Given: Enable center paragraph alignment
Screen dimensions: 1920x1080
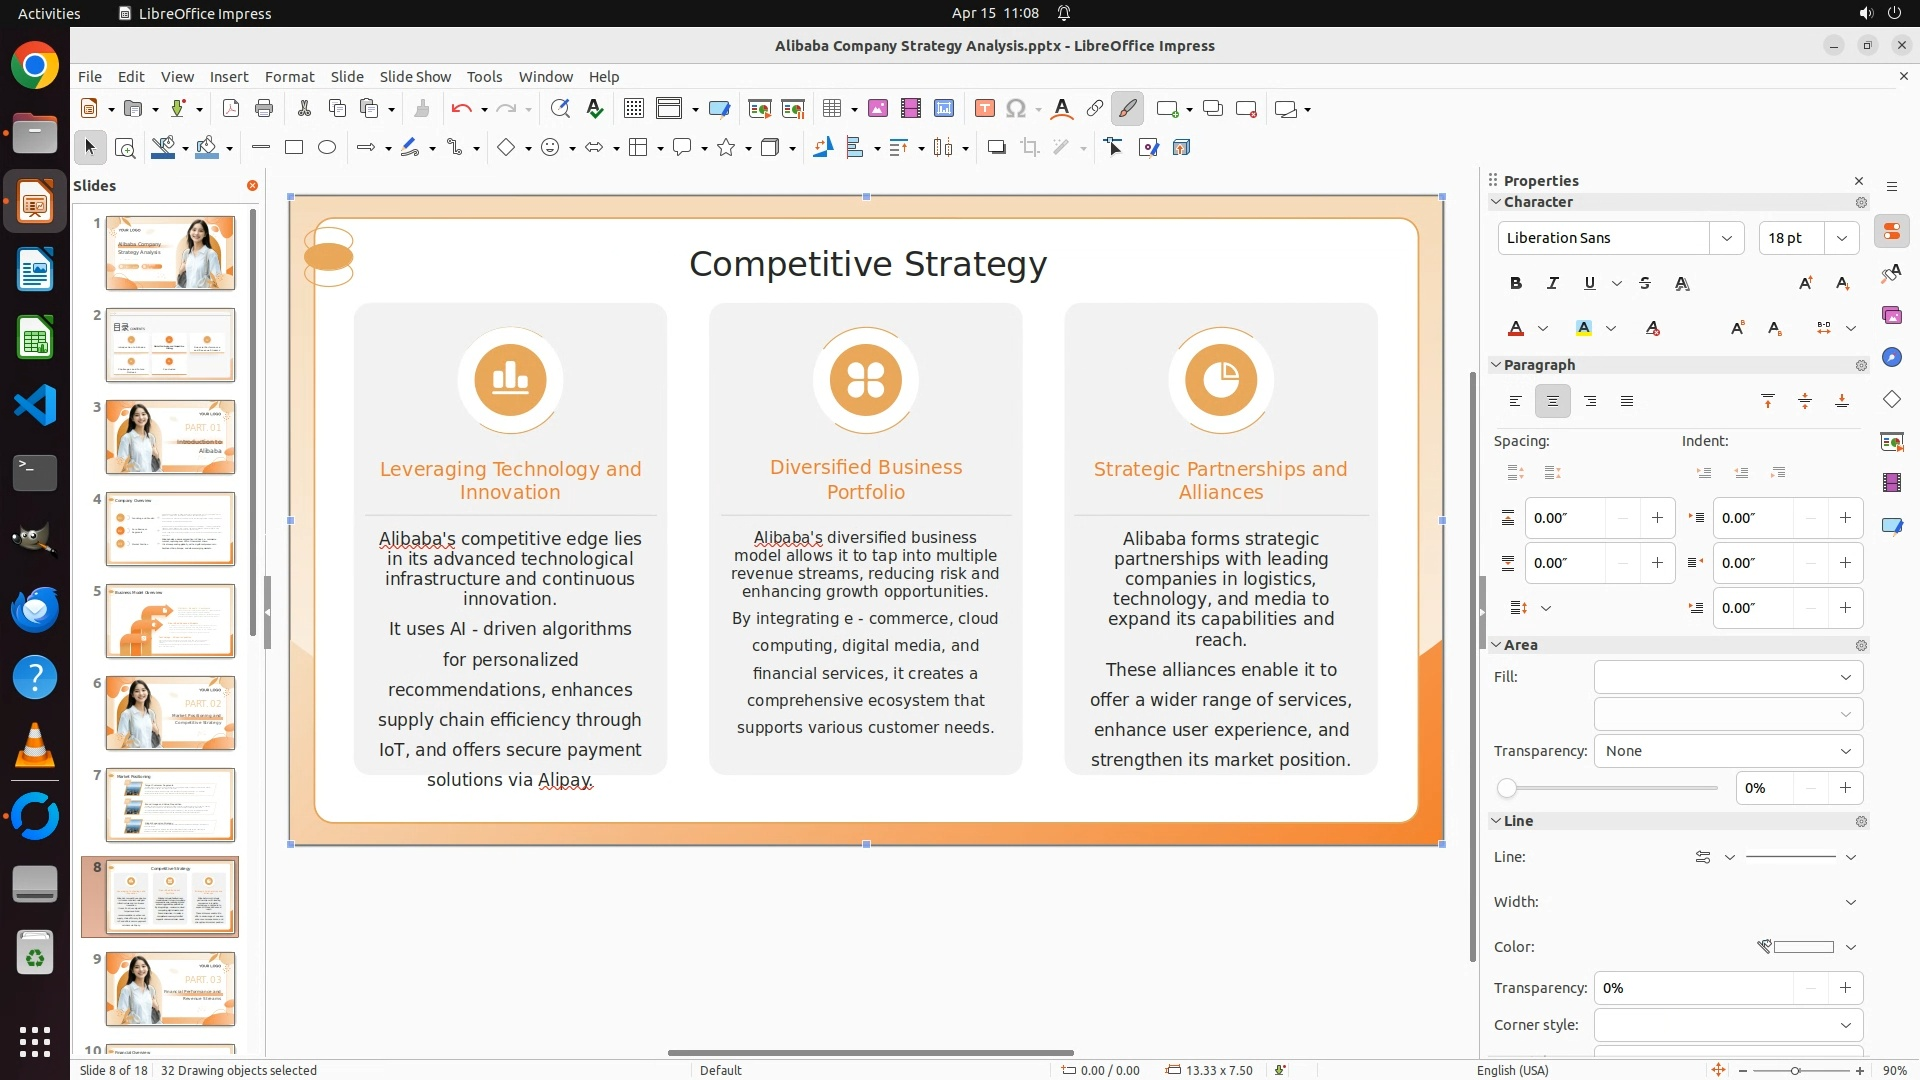Looking at the screenshot, I should coord(1552,402).
